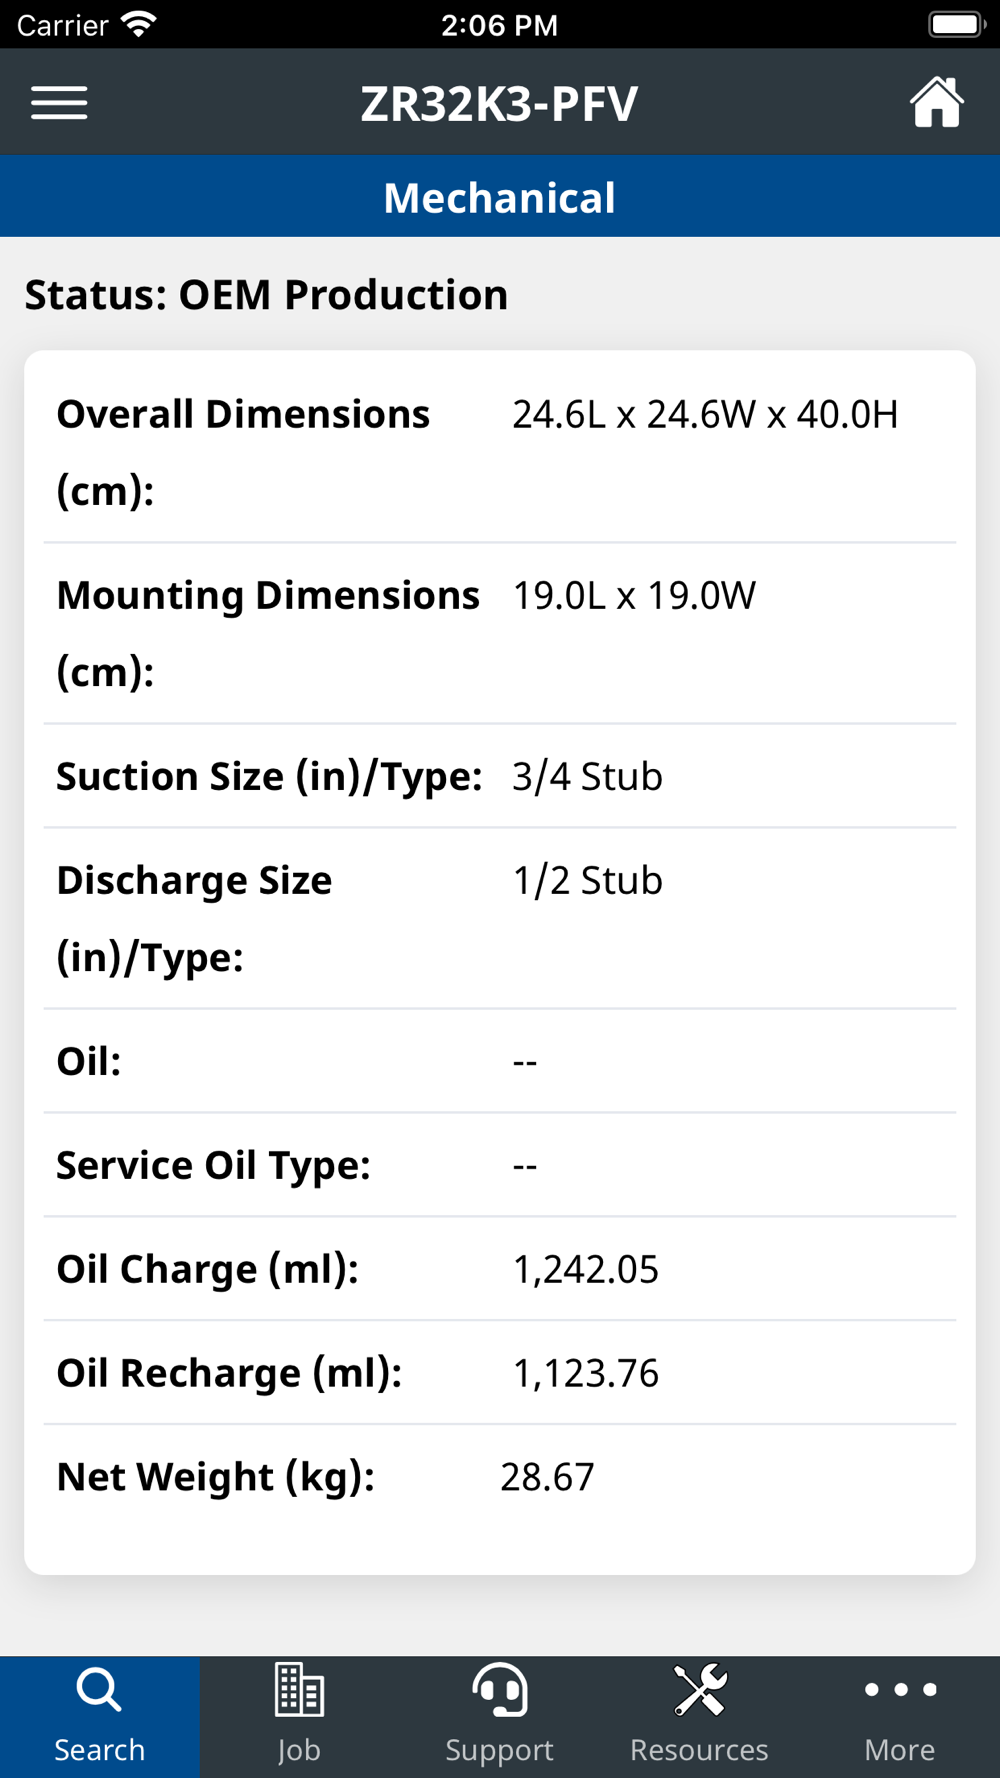Tap the Status: OEM Production text
Image resolution: width=1000 pixels, height=1778 pixels.
click(266, 295)
